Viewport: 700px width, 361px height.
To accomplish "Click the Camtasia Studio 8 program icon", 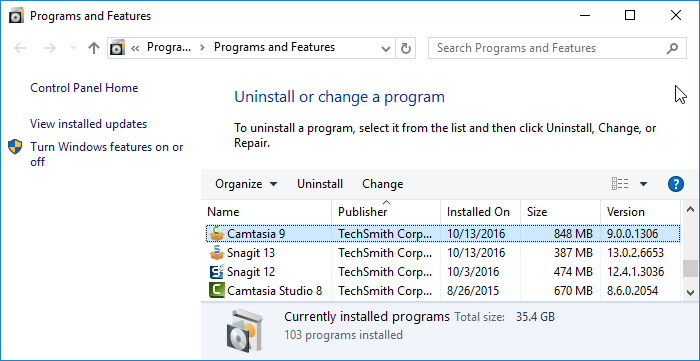I will tap(217, 290).
